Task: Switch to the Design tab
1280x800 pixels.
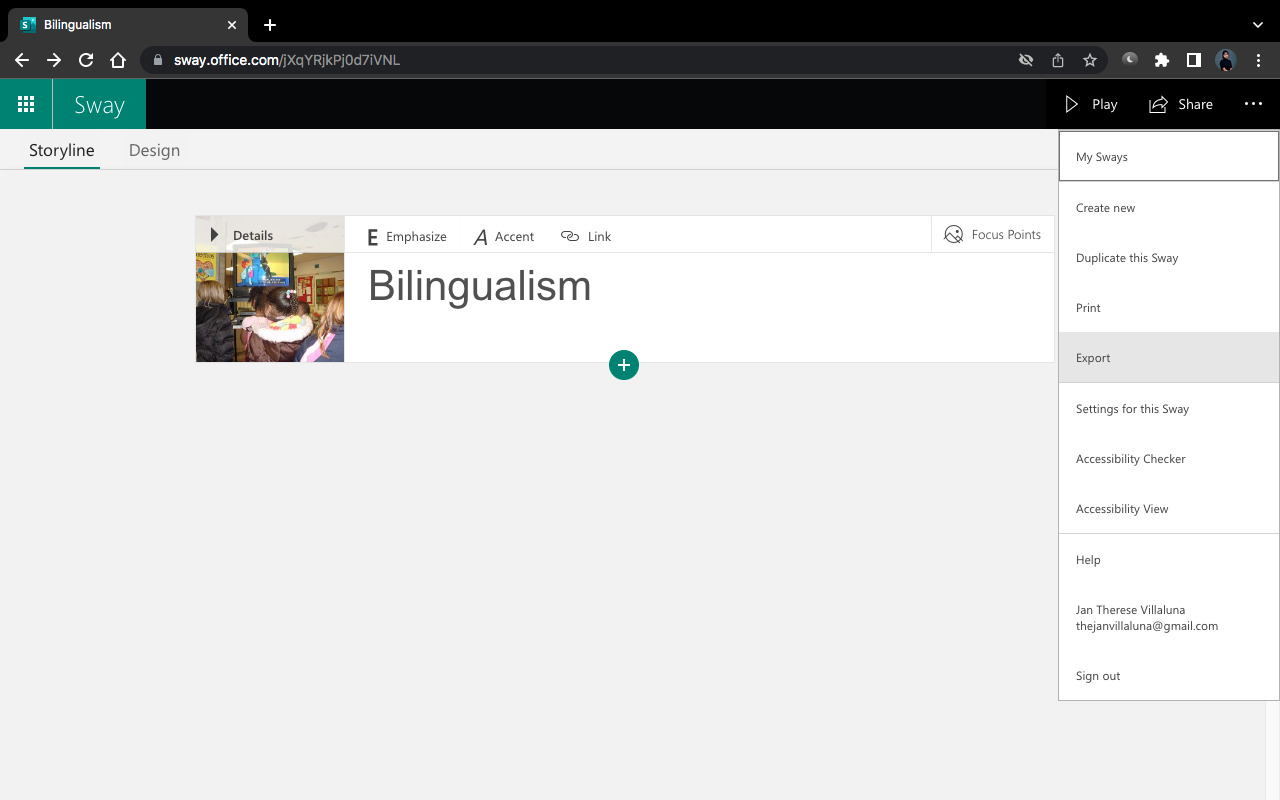Action: (154, 150)
